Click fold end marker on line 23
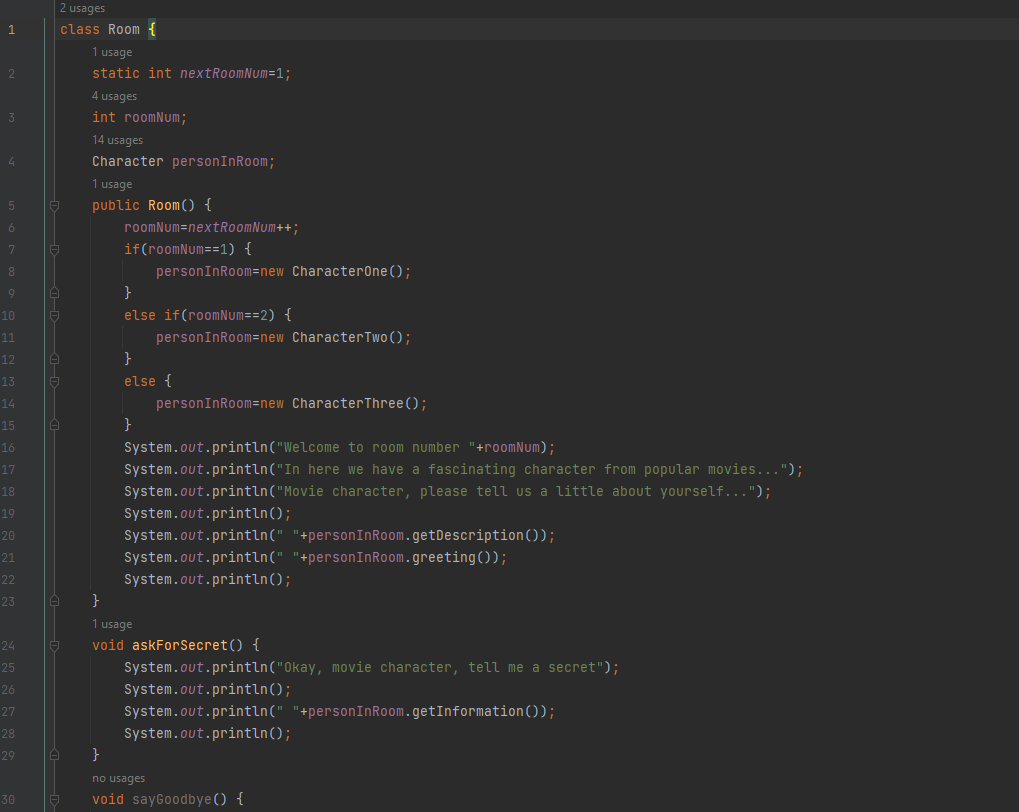 click(55, 602)
